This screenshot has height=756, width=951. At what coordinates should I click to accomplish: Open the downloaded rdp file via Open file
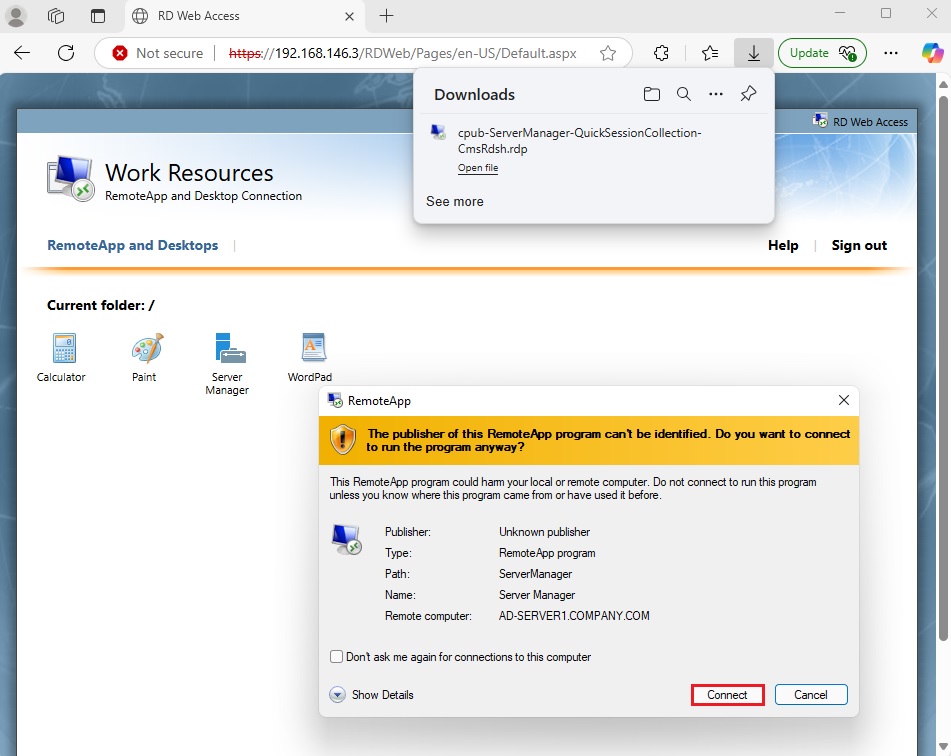478,167
